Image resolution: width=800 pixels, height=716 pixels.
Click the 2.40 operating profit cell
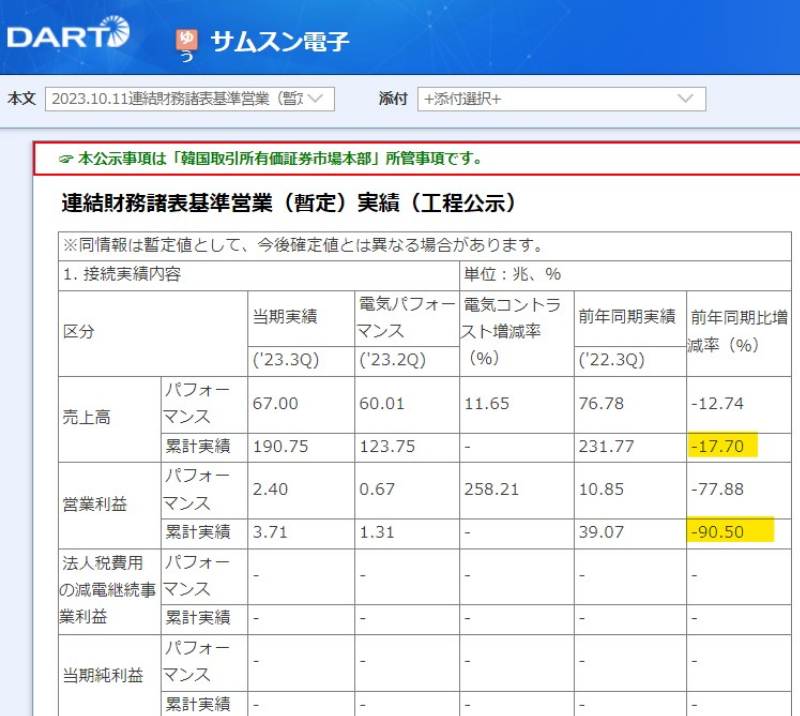tap(301, 490)
